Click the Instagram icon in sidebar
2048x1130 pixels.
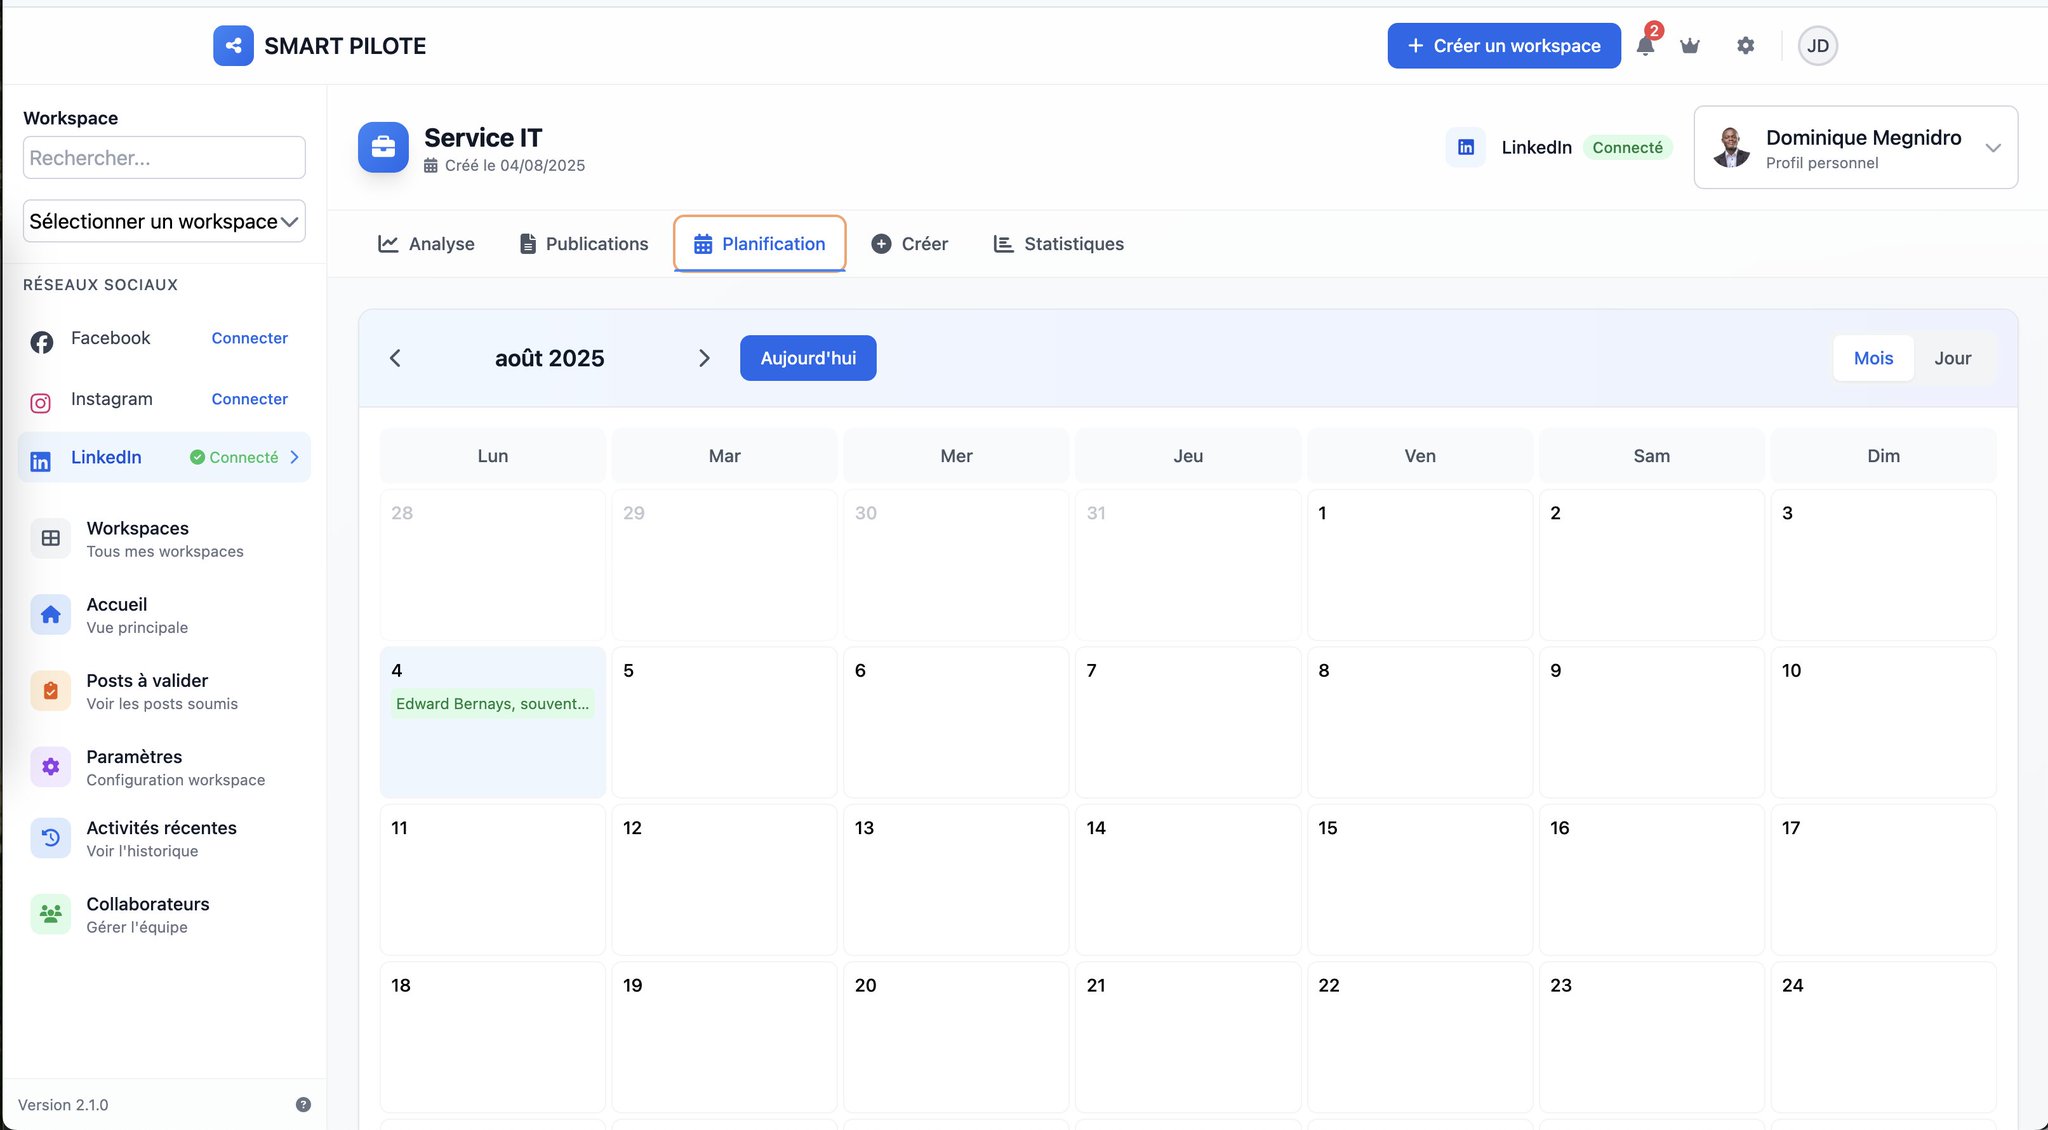click(41, 403)
